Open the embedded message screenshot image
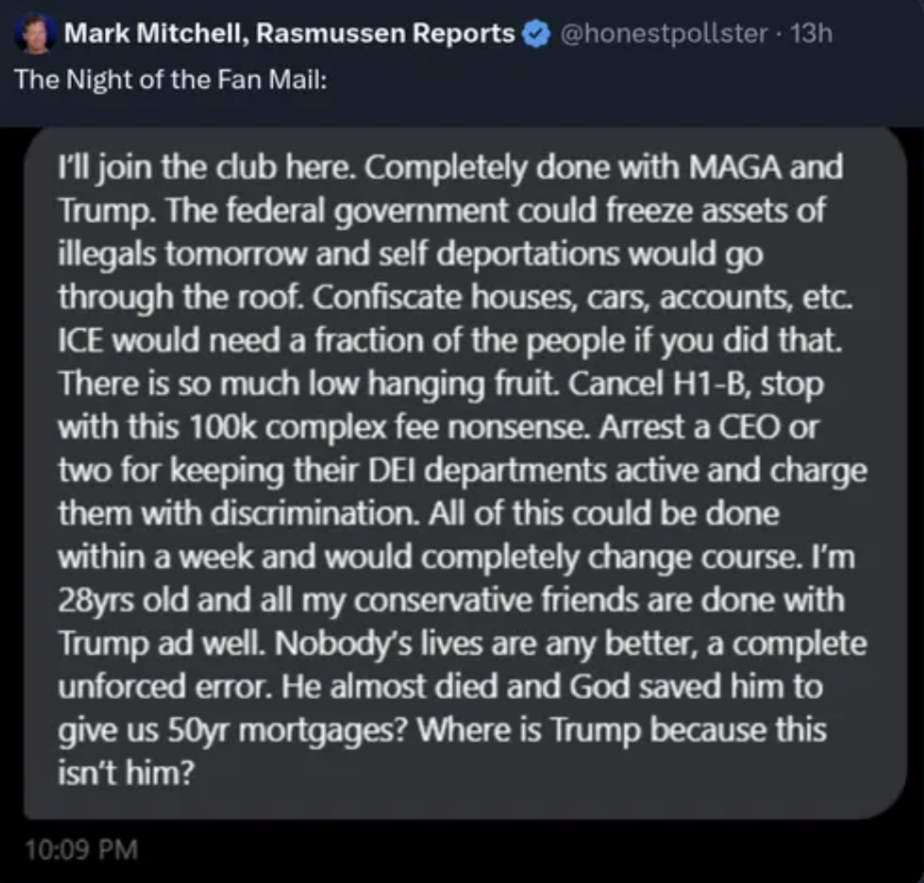The width and height of the screenshot is (924, 883). (460, 480)
